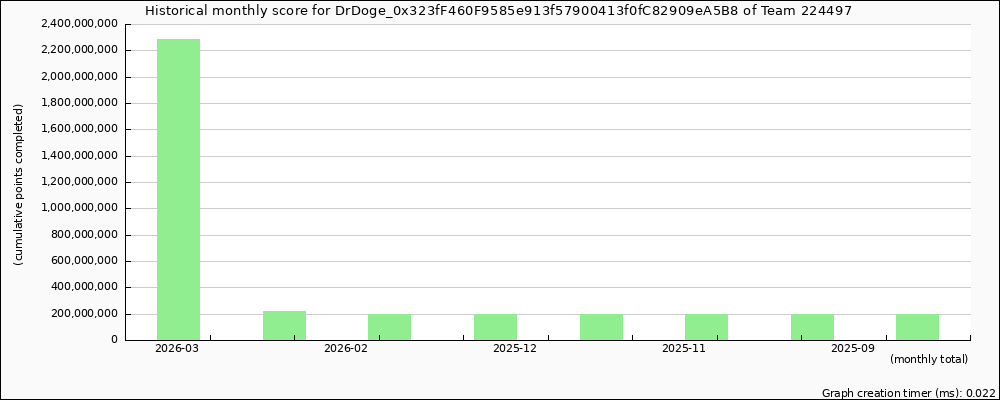Select the 2025-09 x-axis label

pyautogui.click(x=853, y=349)
